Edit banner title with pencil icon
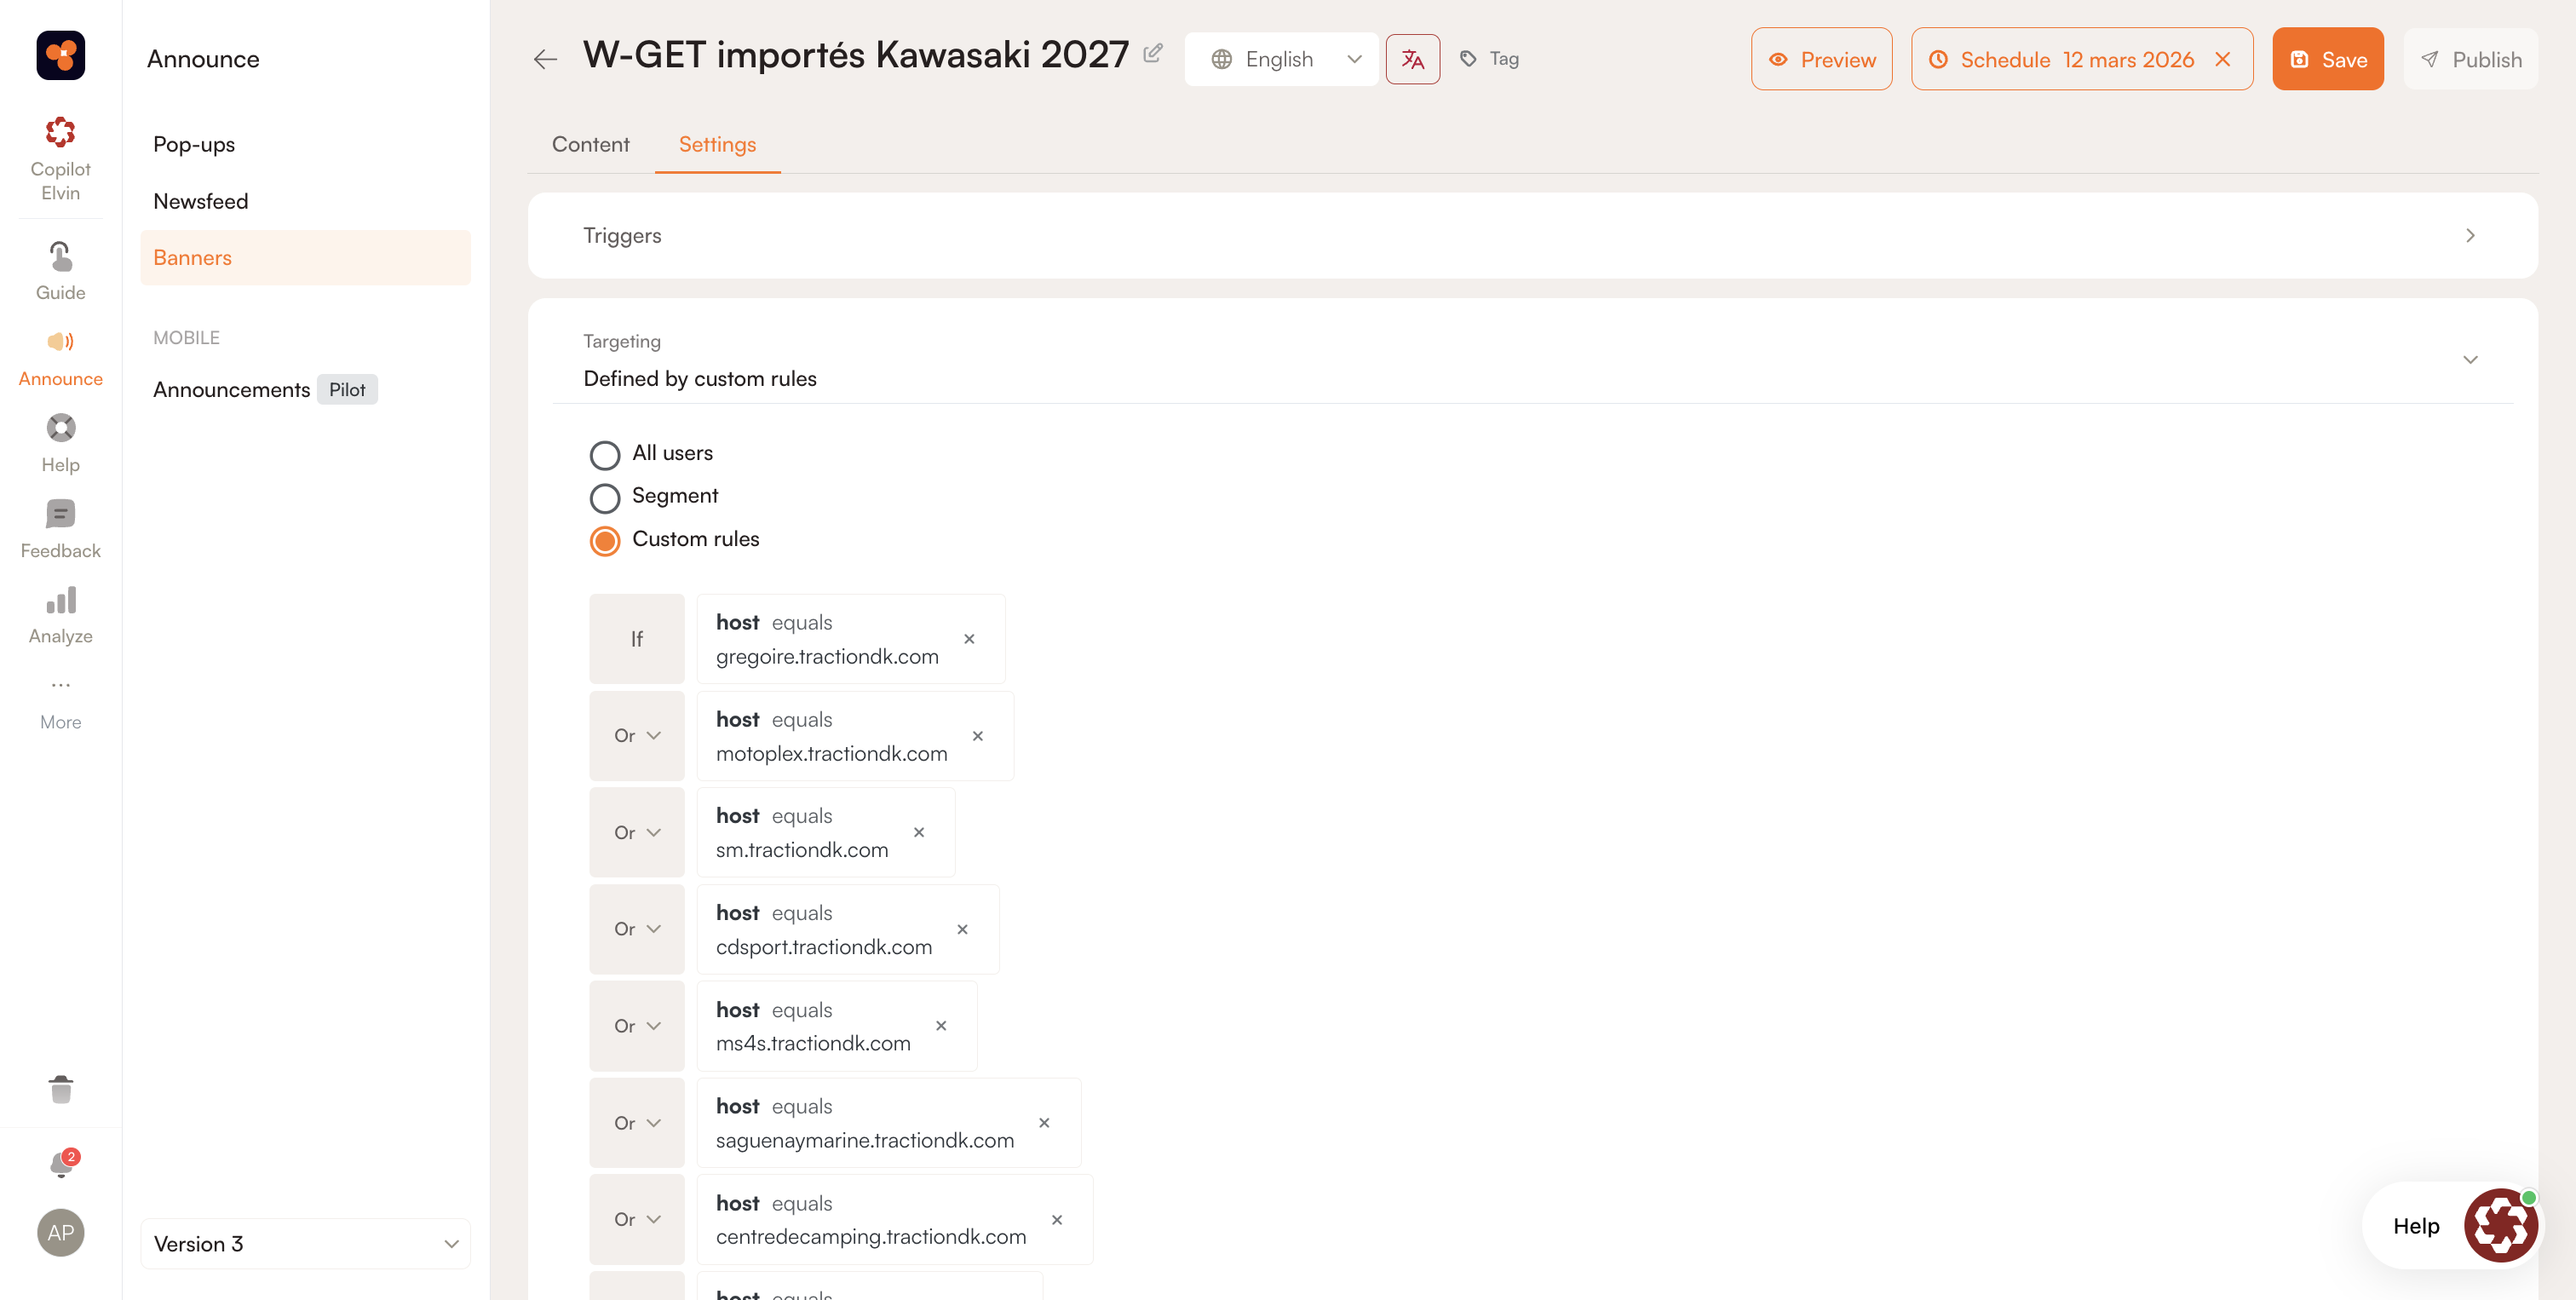Image resolution: width=2576 pixels, height=1300 pixels. pyautogui.click(x=1152, y=53)
